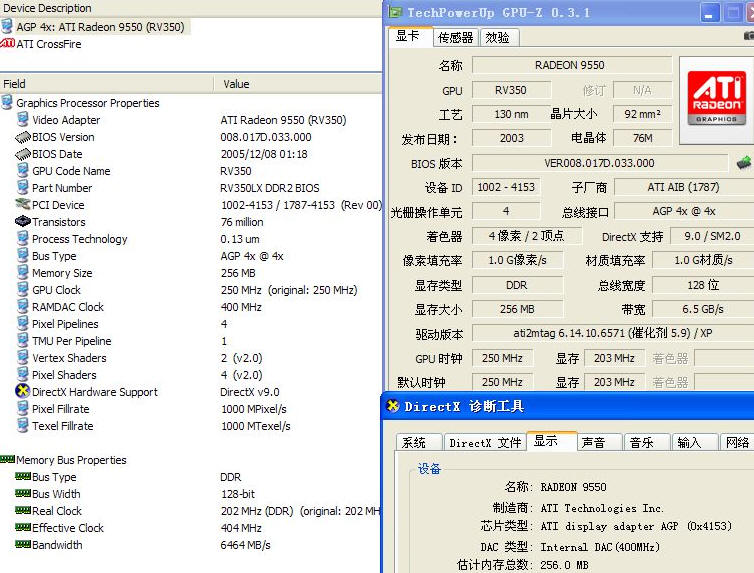Click the BIOS Version chip icon
Screen dimensions: 754x573
click(23, 137)
